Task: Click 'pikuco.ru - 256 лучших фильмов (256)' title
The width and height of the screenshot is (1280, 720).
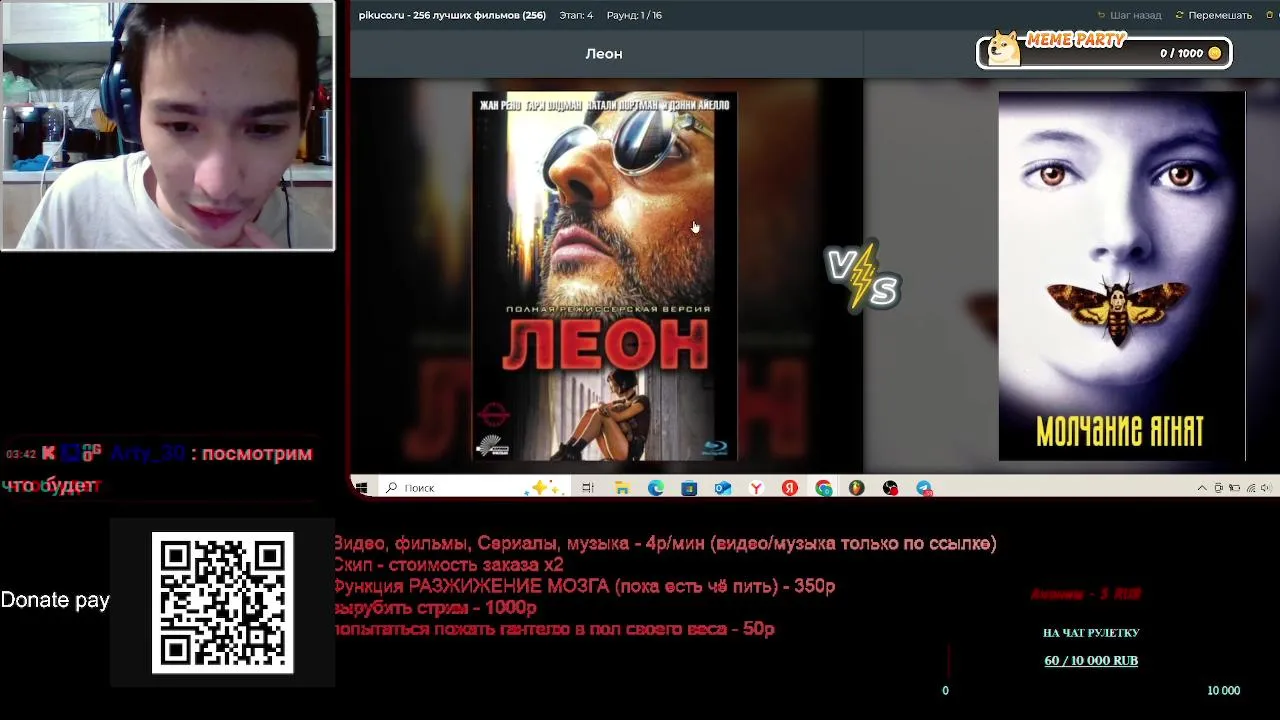Action: tap(452, 15)
